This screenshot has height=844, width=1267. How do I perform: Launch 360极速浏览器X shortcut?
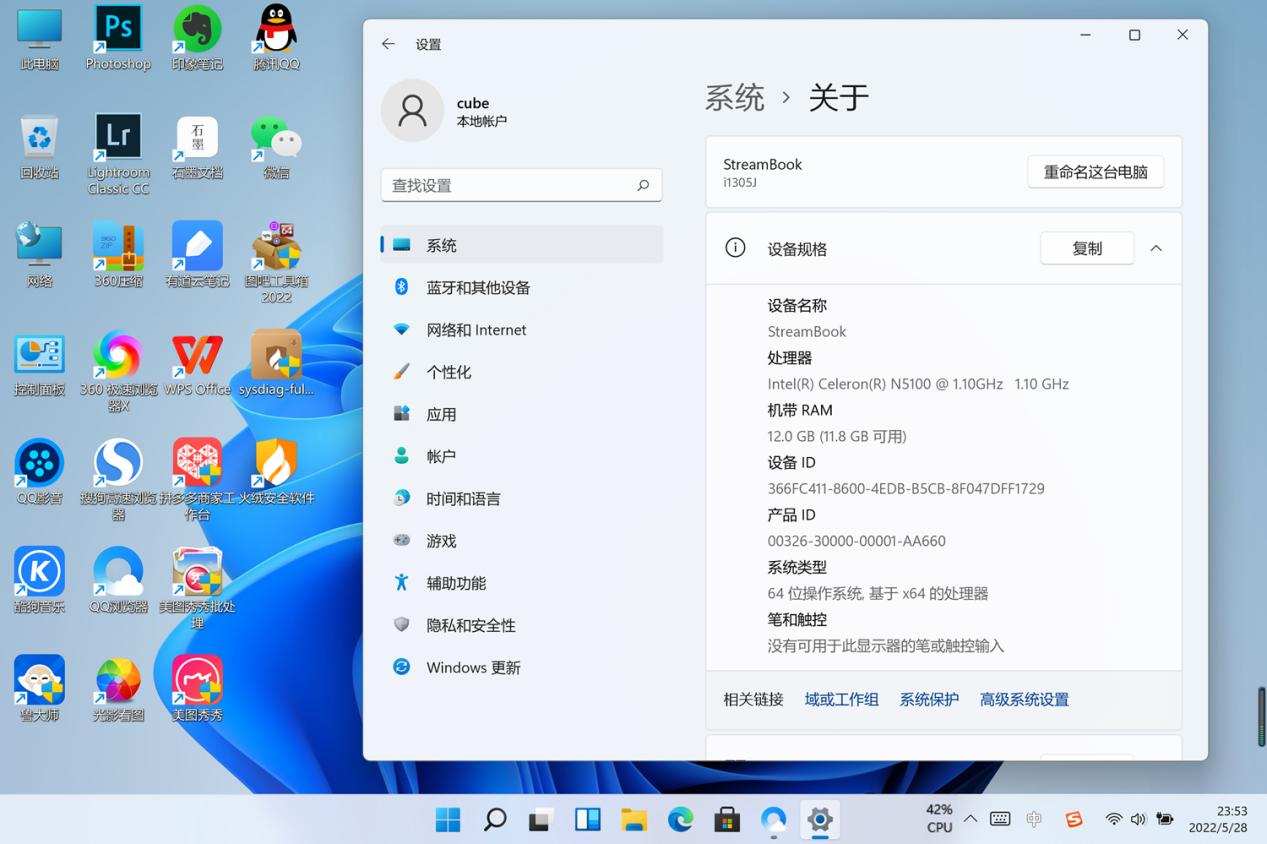pos(118,371)
